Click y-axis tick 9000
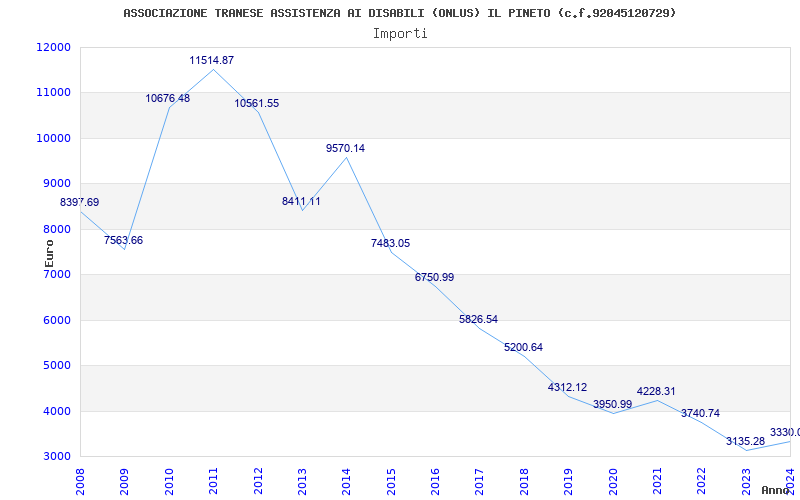The image size is (800, 500). point(57,184)
